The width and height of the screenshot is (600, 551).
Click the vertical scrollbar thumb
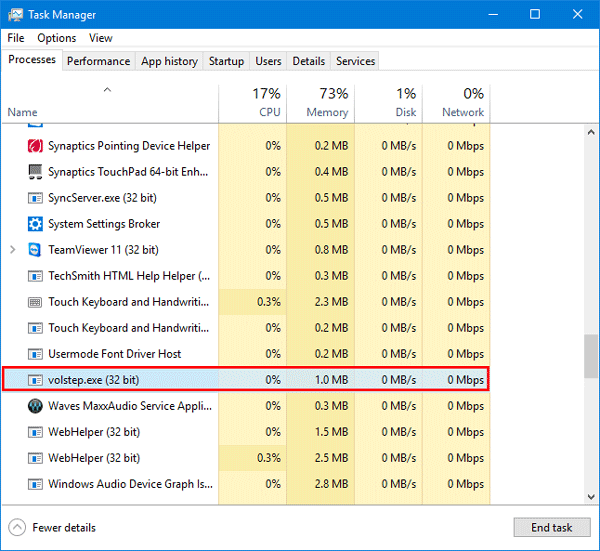click(591, 356)
